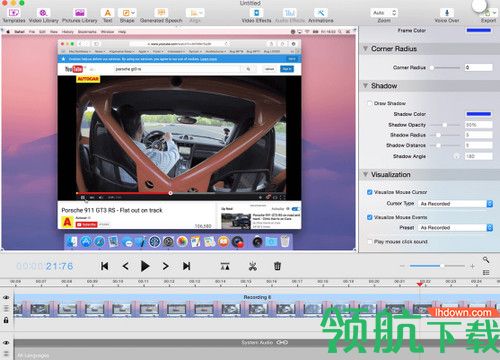
Task: Open the Preset dropdown
Action: (456, 228)
